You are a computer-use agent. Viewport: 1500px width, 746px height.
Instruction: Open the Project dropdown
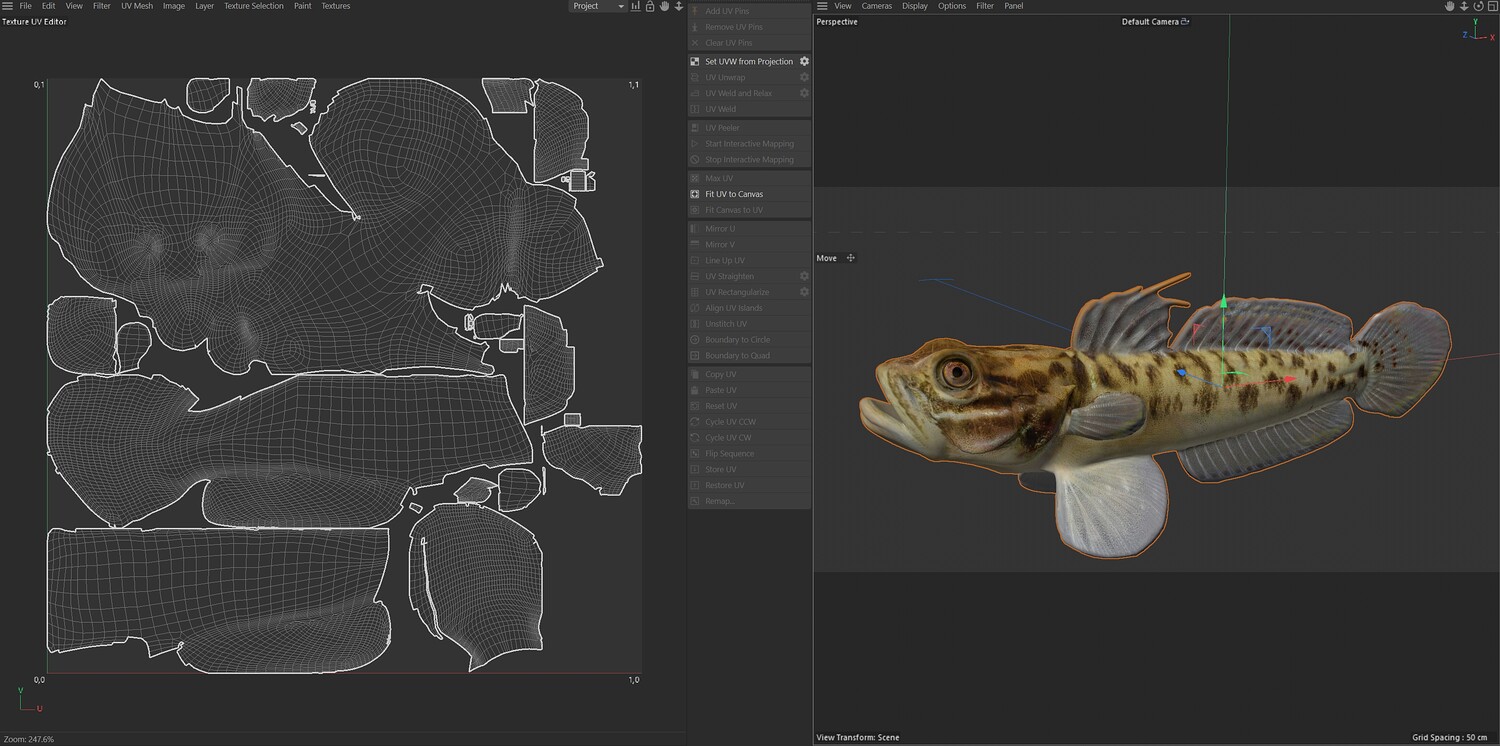[x=597, y=6]
